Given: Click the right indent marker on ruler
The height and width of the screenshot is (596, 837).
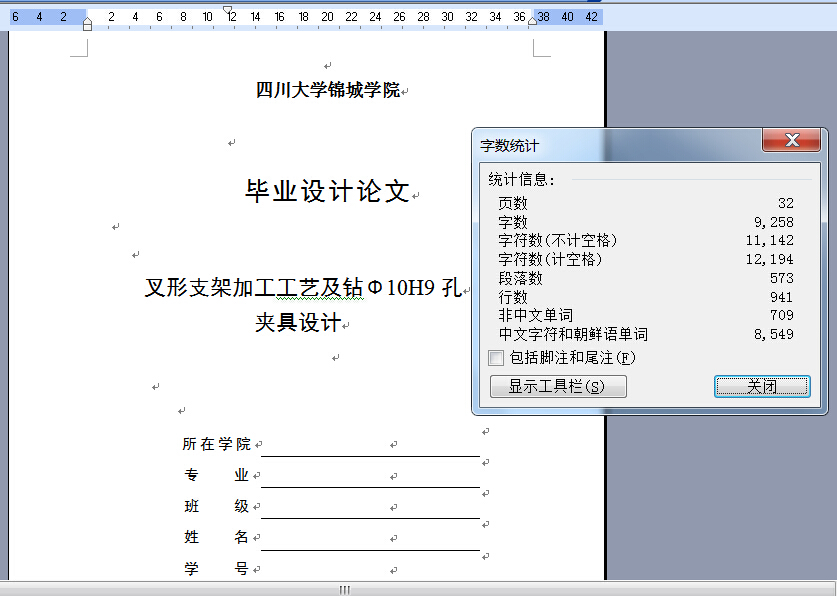Looking at the screenshot, I should (532, 21).
